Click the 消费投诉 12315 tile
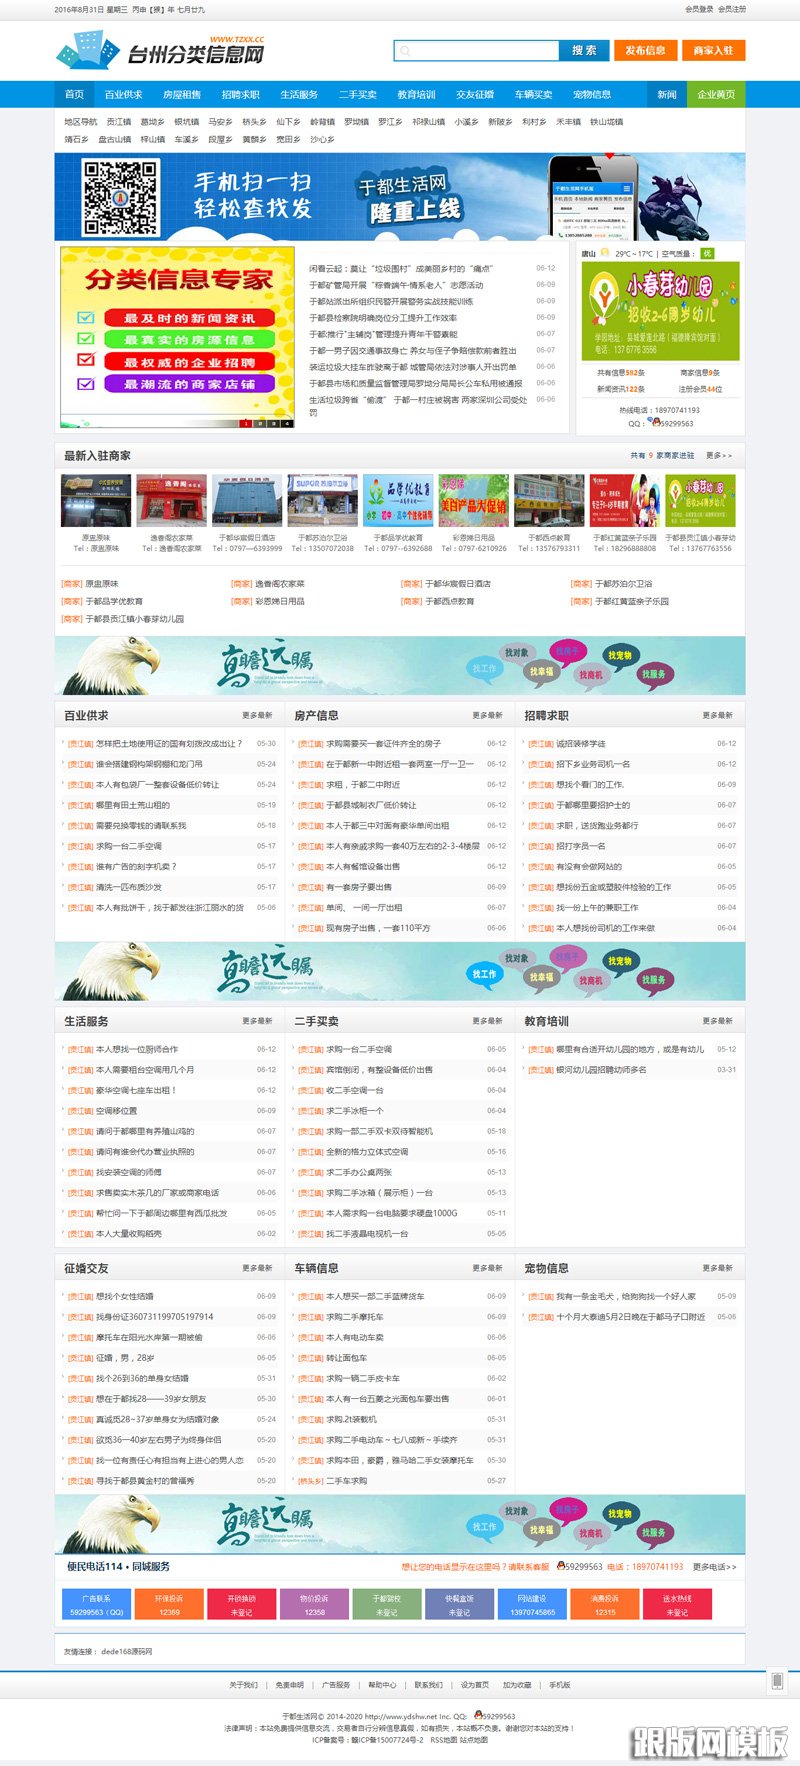Viewport: 800px width, 1766px height. [x=604, y=1604]
